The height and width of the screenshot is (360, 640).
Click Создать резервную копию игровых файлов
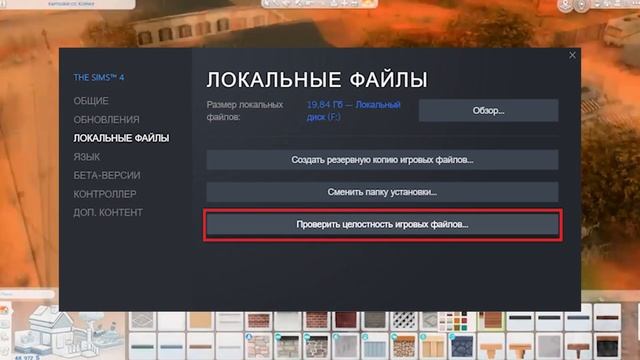(382, 160)
